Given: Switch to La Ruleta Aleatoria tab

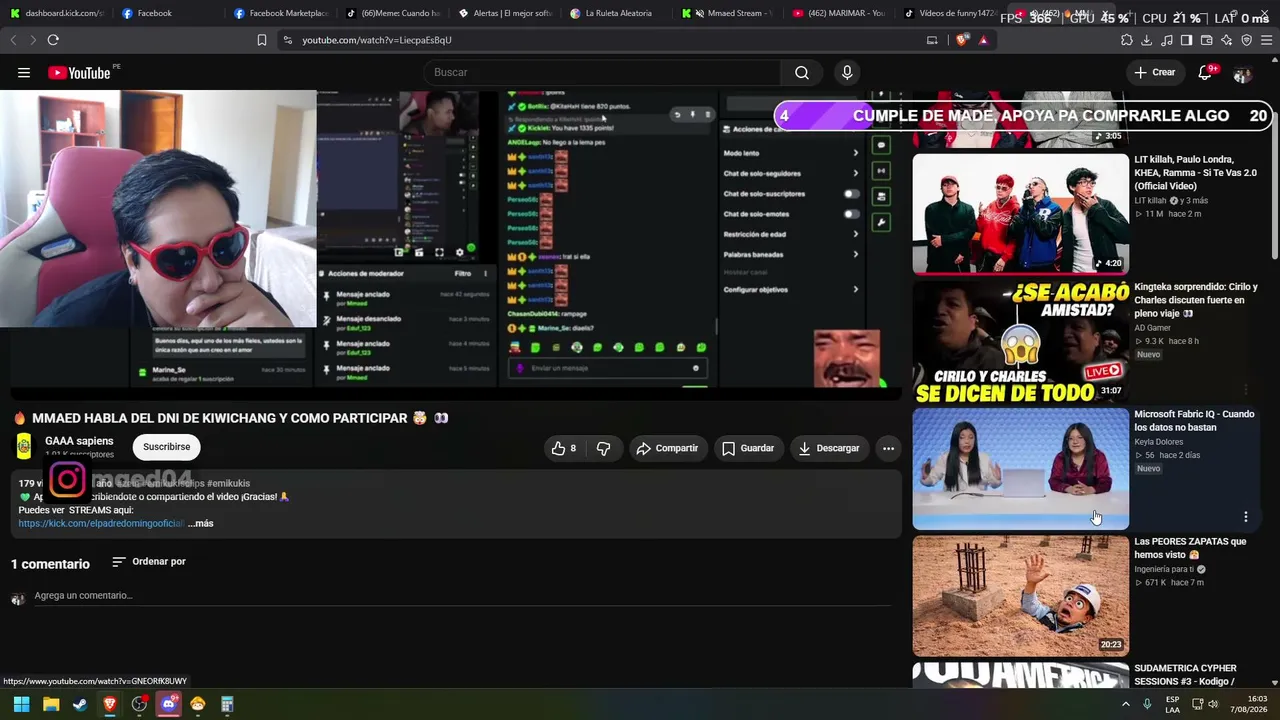Looking at the screenshot, I should (x=618, y=14).
